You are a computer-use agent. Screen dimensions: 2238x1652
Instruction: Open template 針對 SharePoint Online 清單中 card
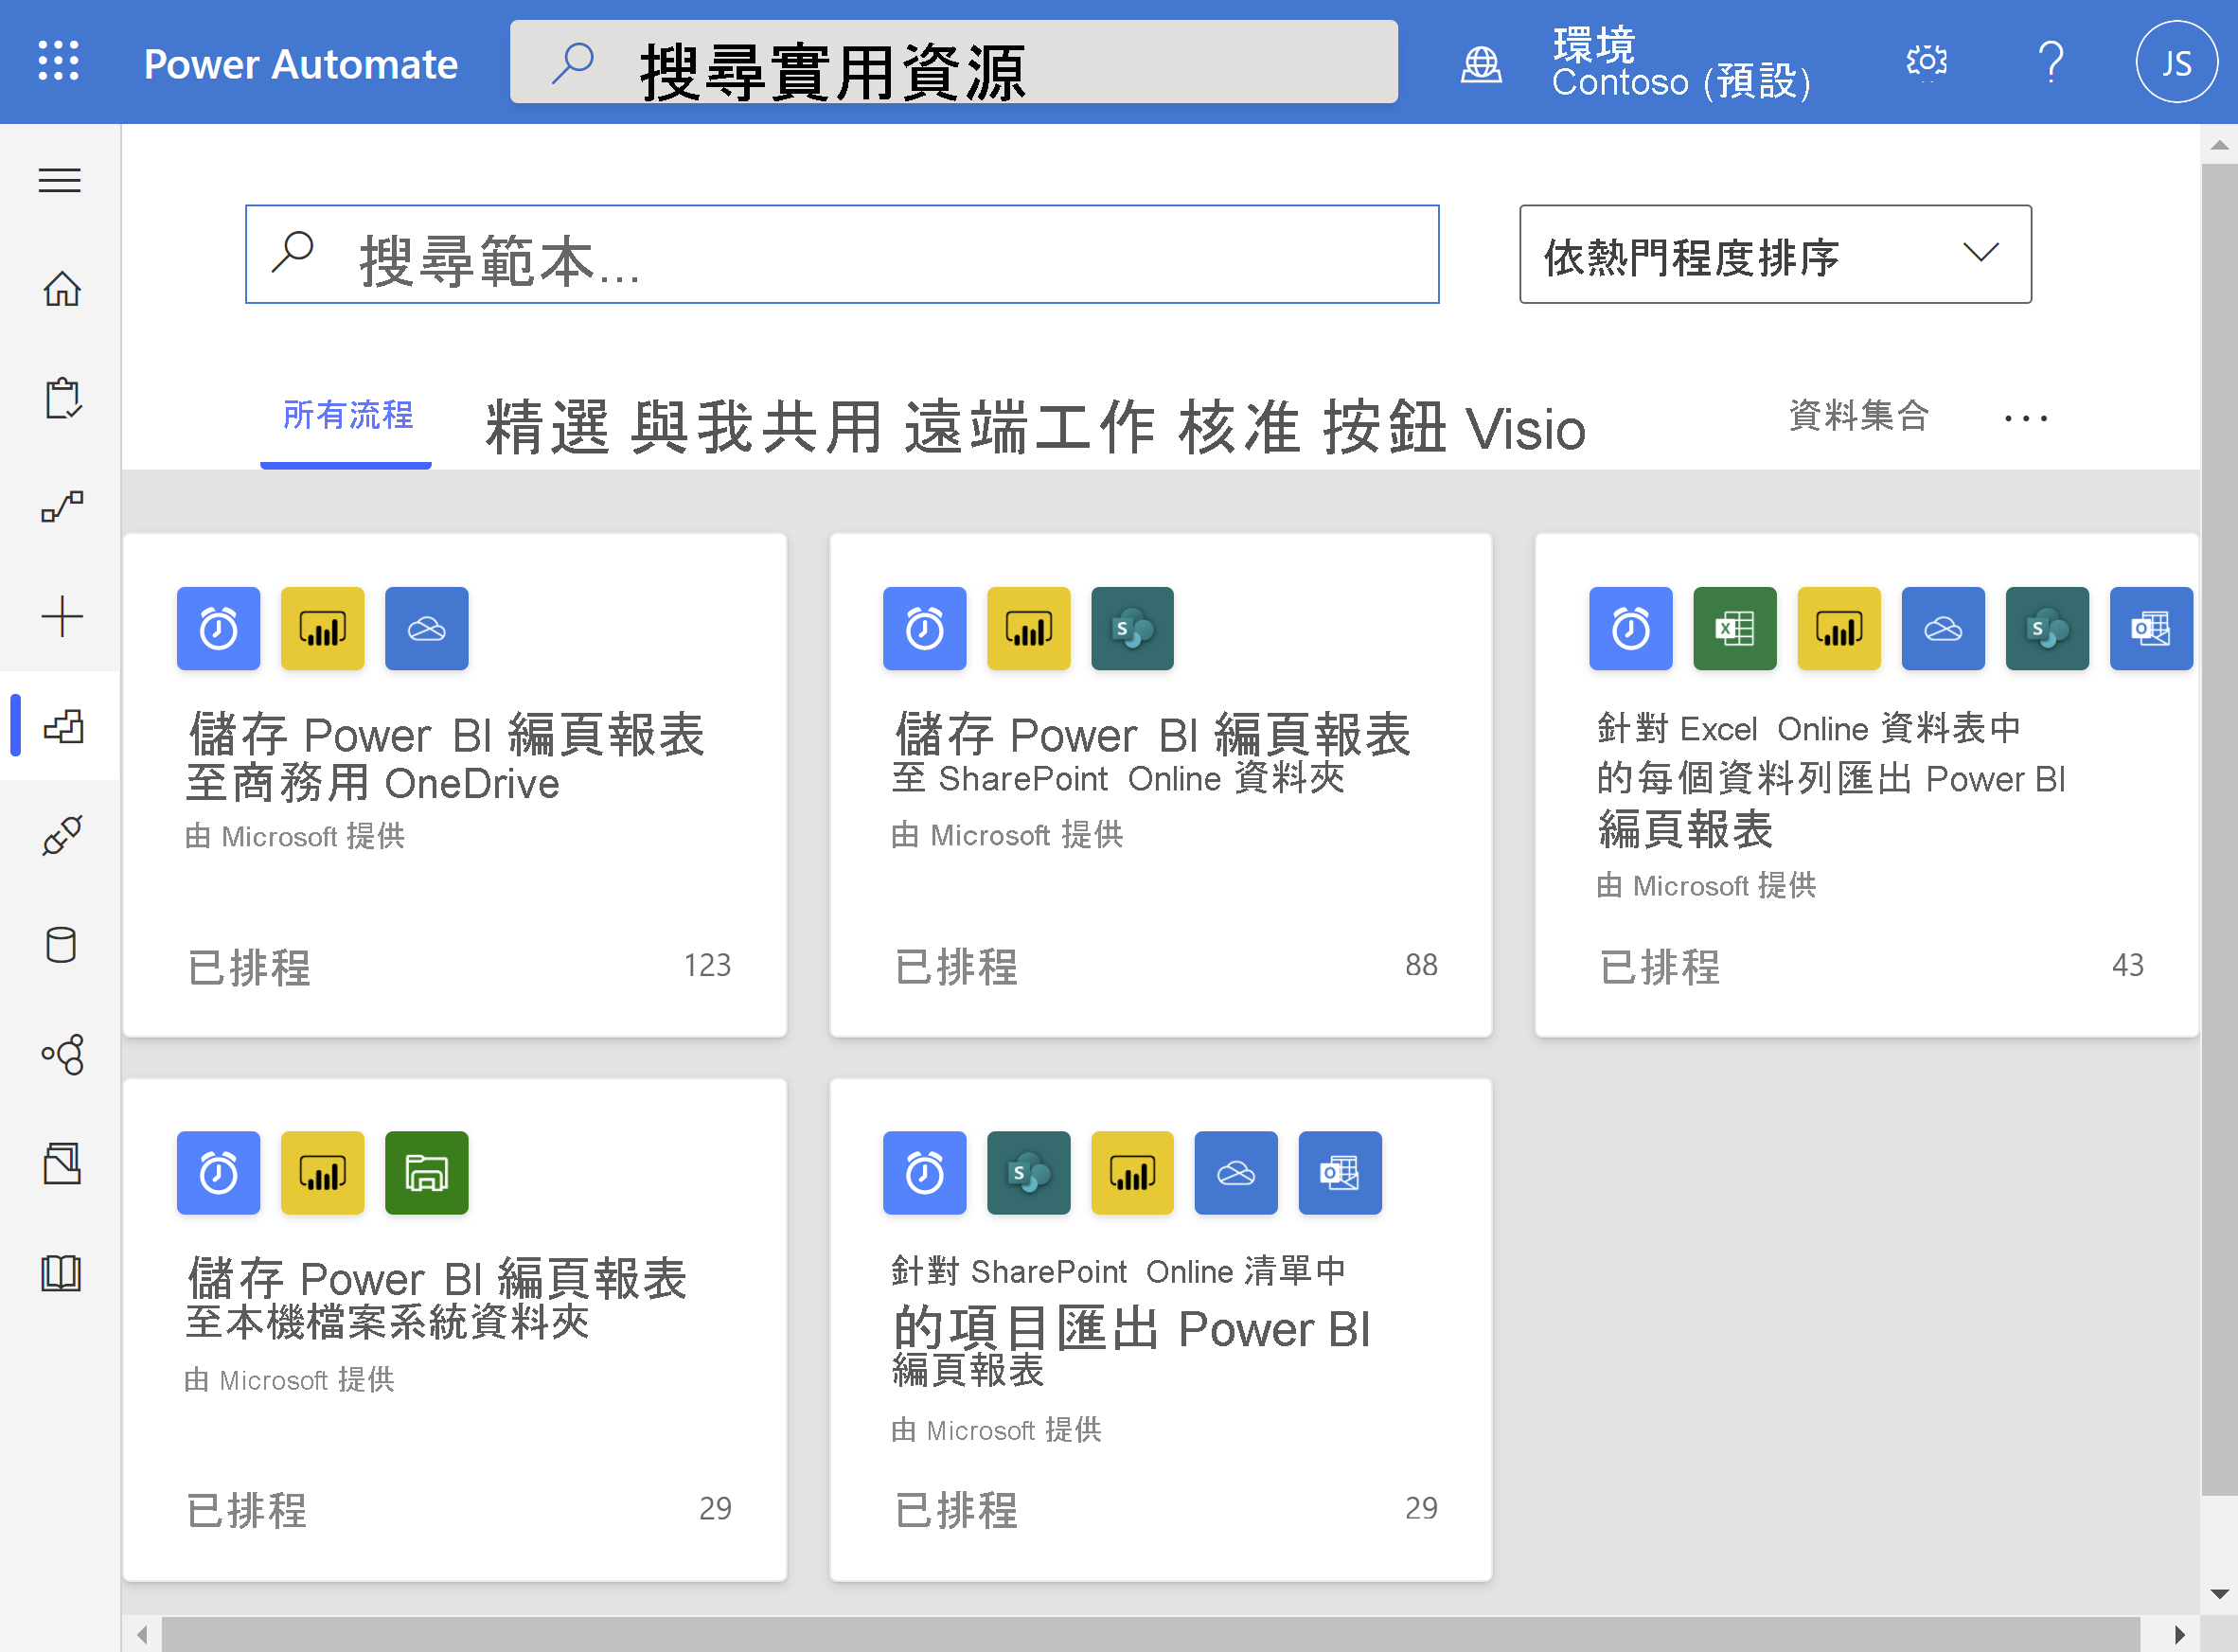click(1161, 1330)
